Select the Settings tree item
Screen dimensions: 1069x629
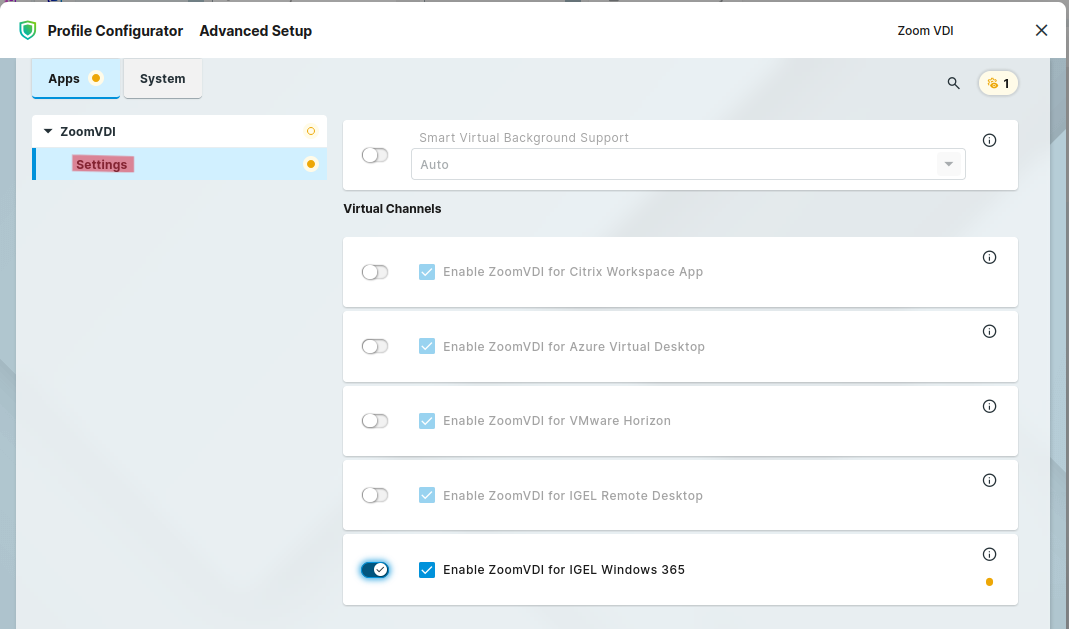(x=102, y=164)
